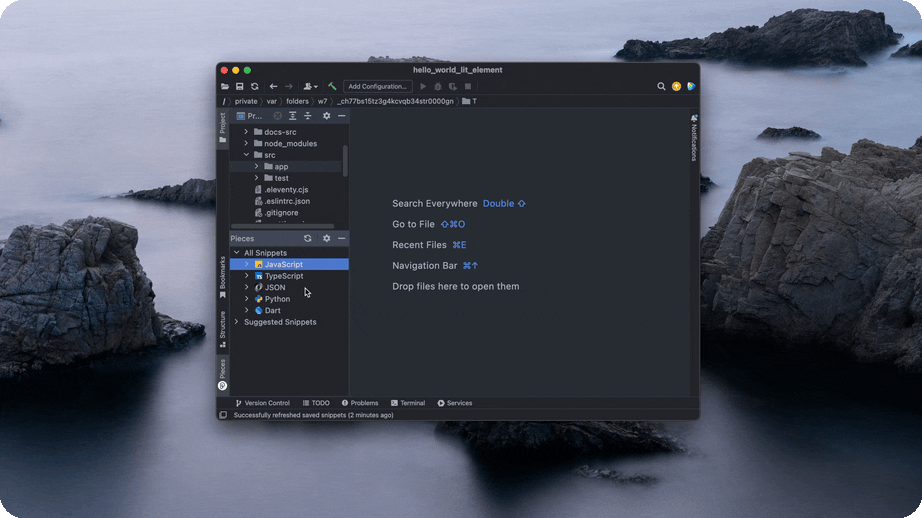Screen dimensions: 922x518
Task: Open the TODO tool window
Action: (316, 403)
